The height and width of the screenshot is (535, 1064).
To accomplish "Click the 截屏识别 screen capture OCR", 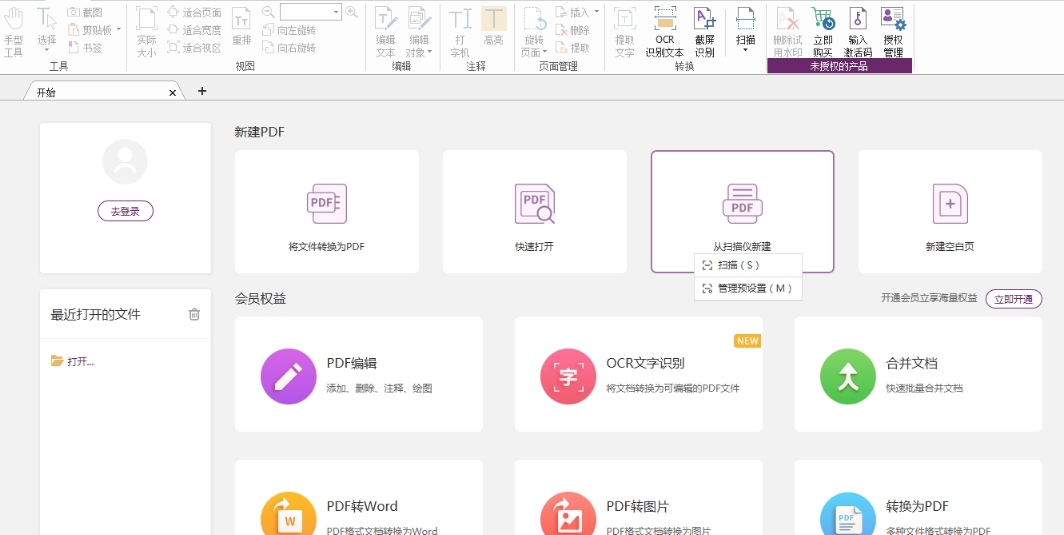I will pyautogui.click(x=705, y=32).
